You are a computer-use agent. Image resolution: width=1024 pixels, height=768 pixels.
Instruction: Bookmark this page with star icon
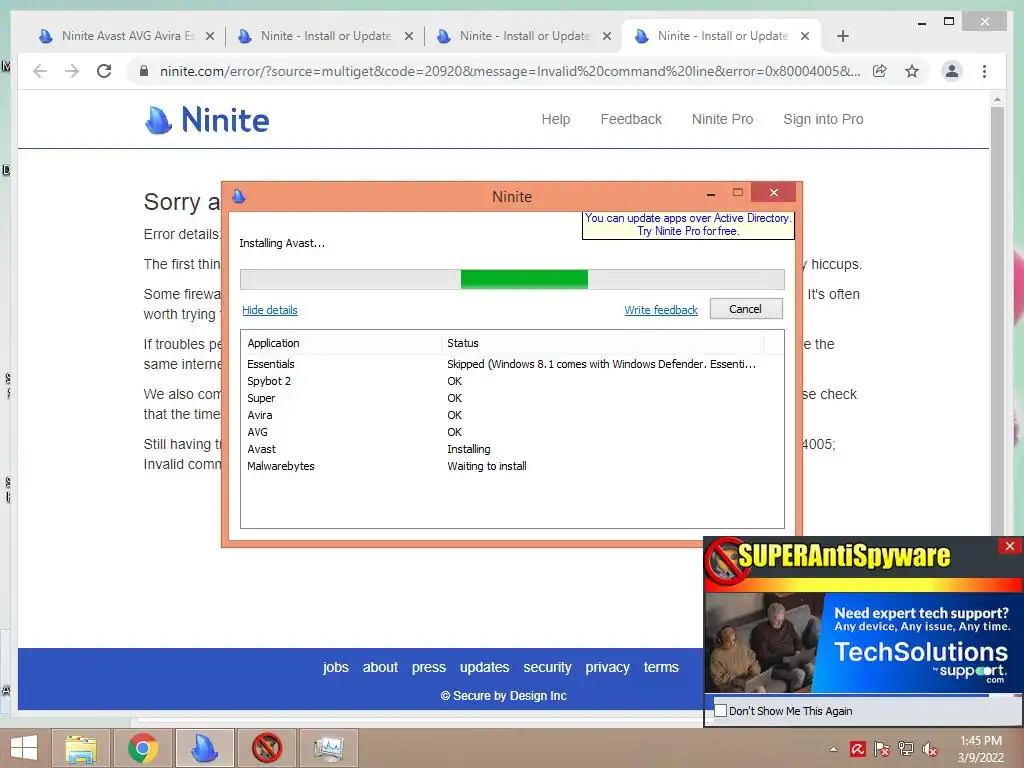click(x=912, y=71)
